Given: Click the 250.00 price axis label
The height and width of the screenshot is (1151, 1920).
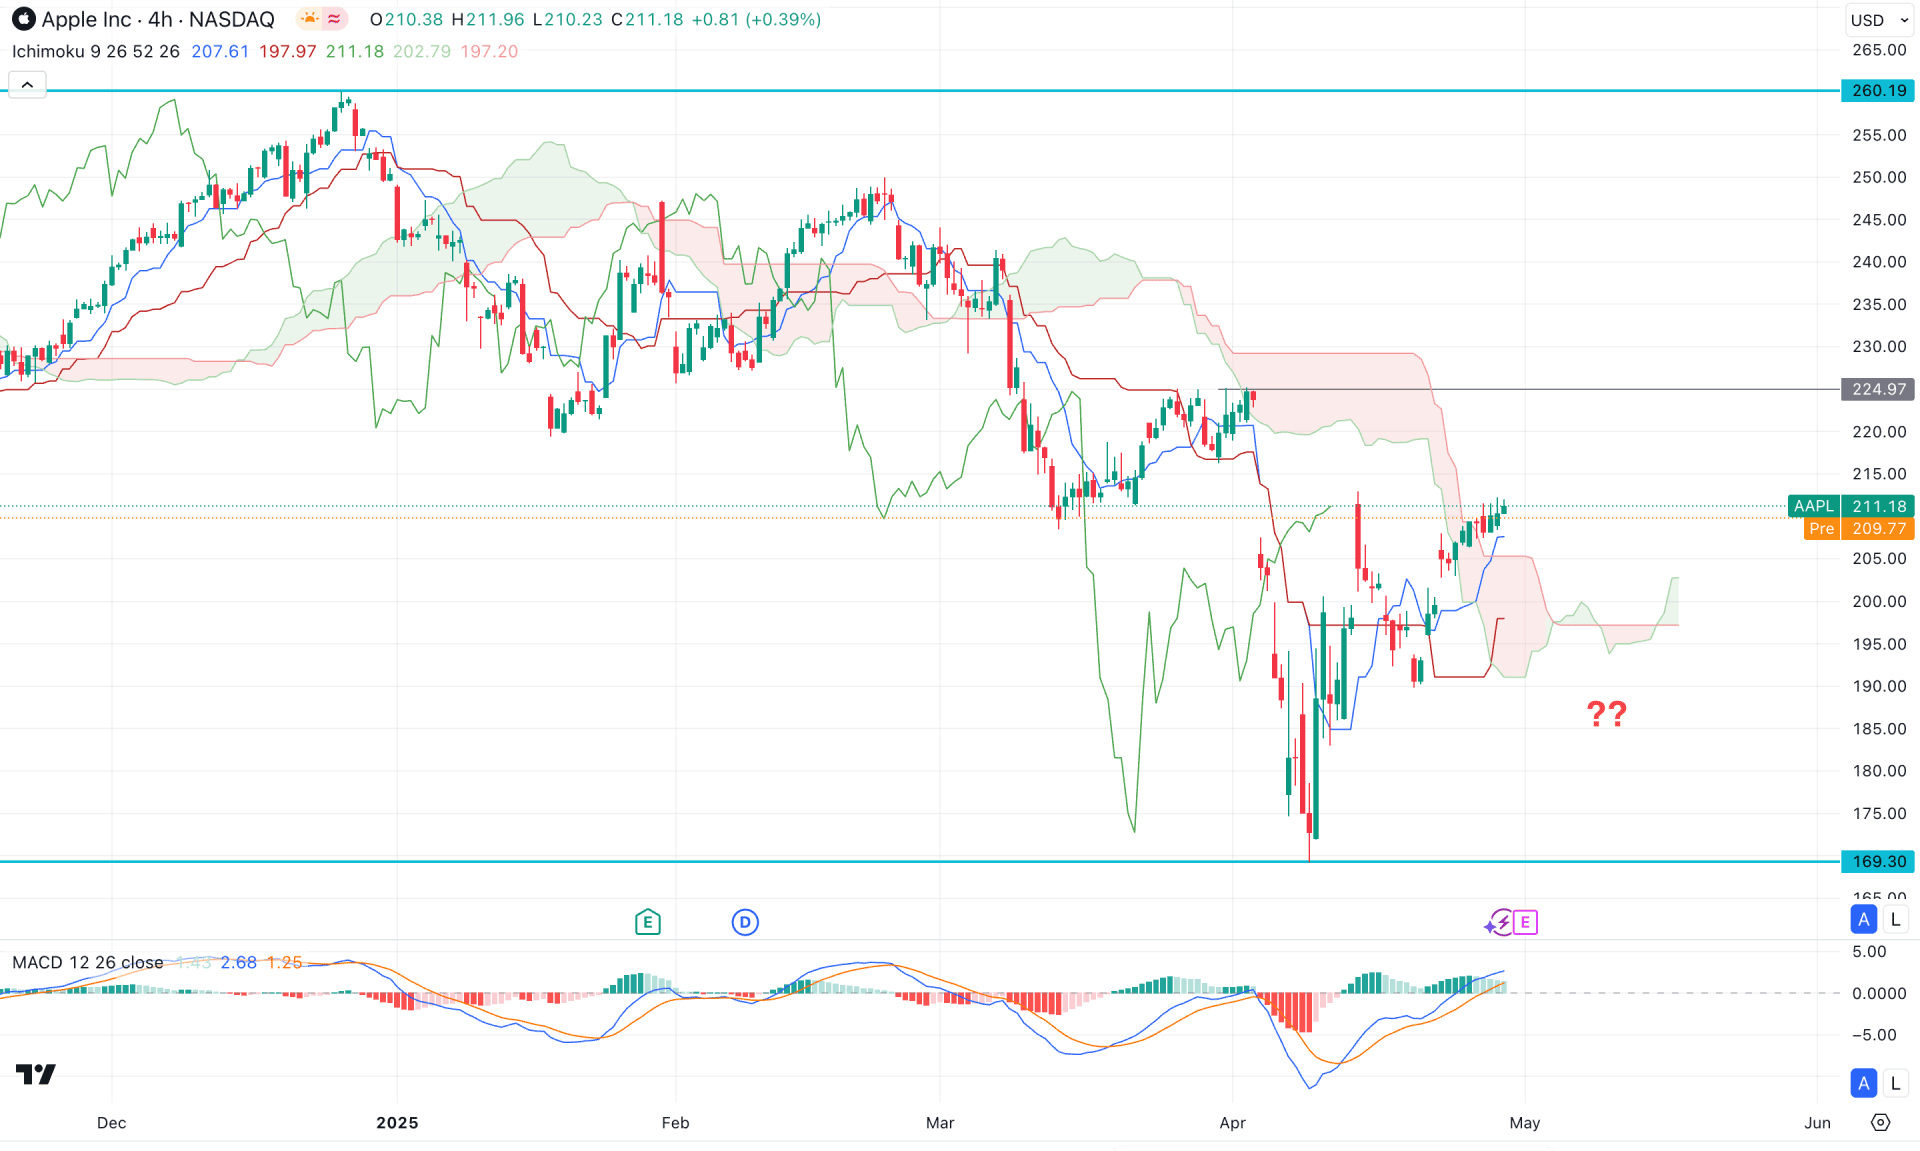Looking at the screenshot, I should (x=1879, y=177).
